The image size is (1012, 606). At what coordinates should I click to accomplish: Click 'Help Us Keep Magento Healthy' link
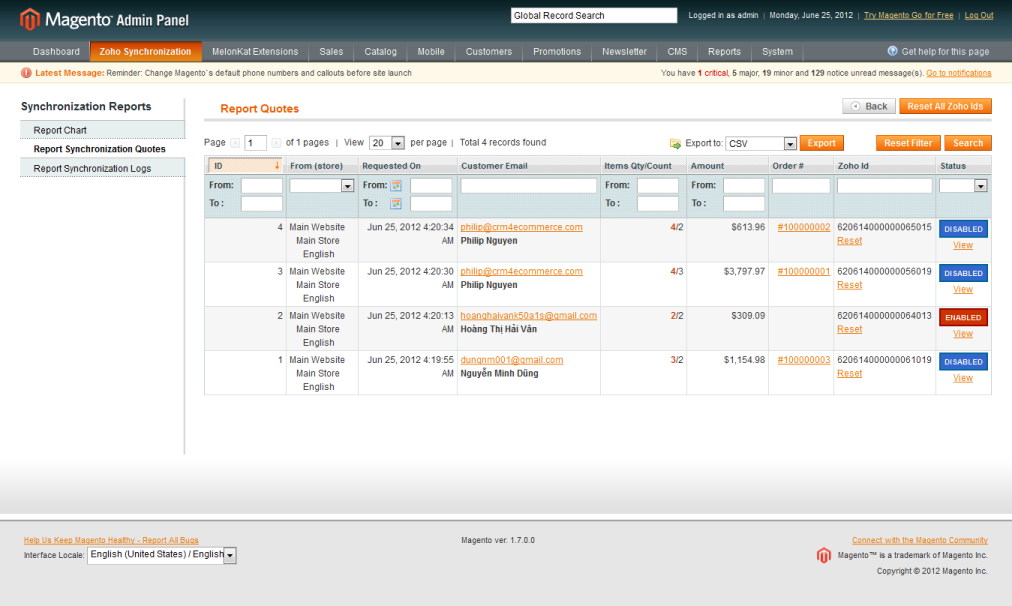(111, 540)
